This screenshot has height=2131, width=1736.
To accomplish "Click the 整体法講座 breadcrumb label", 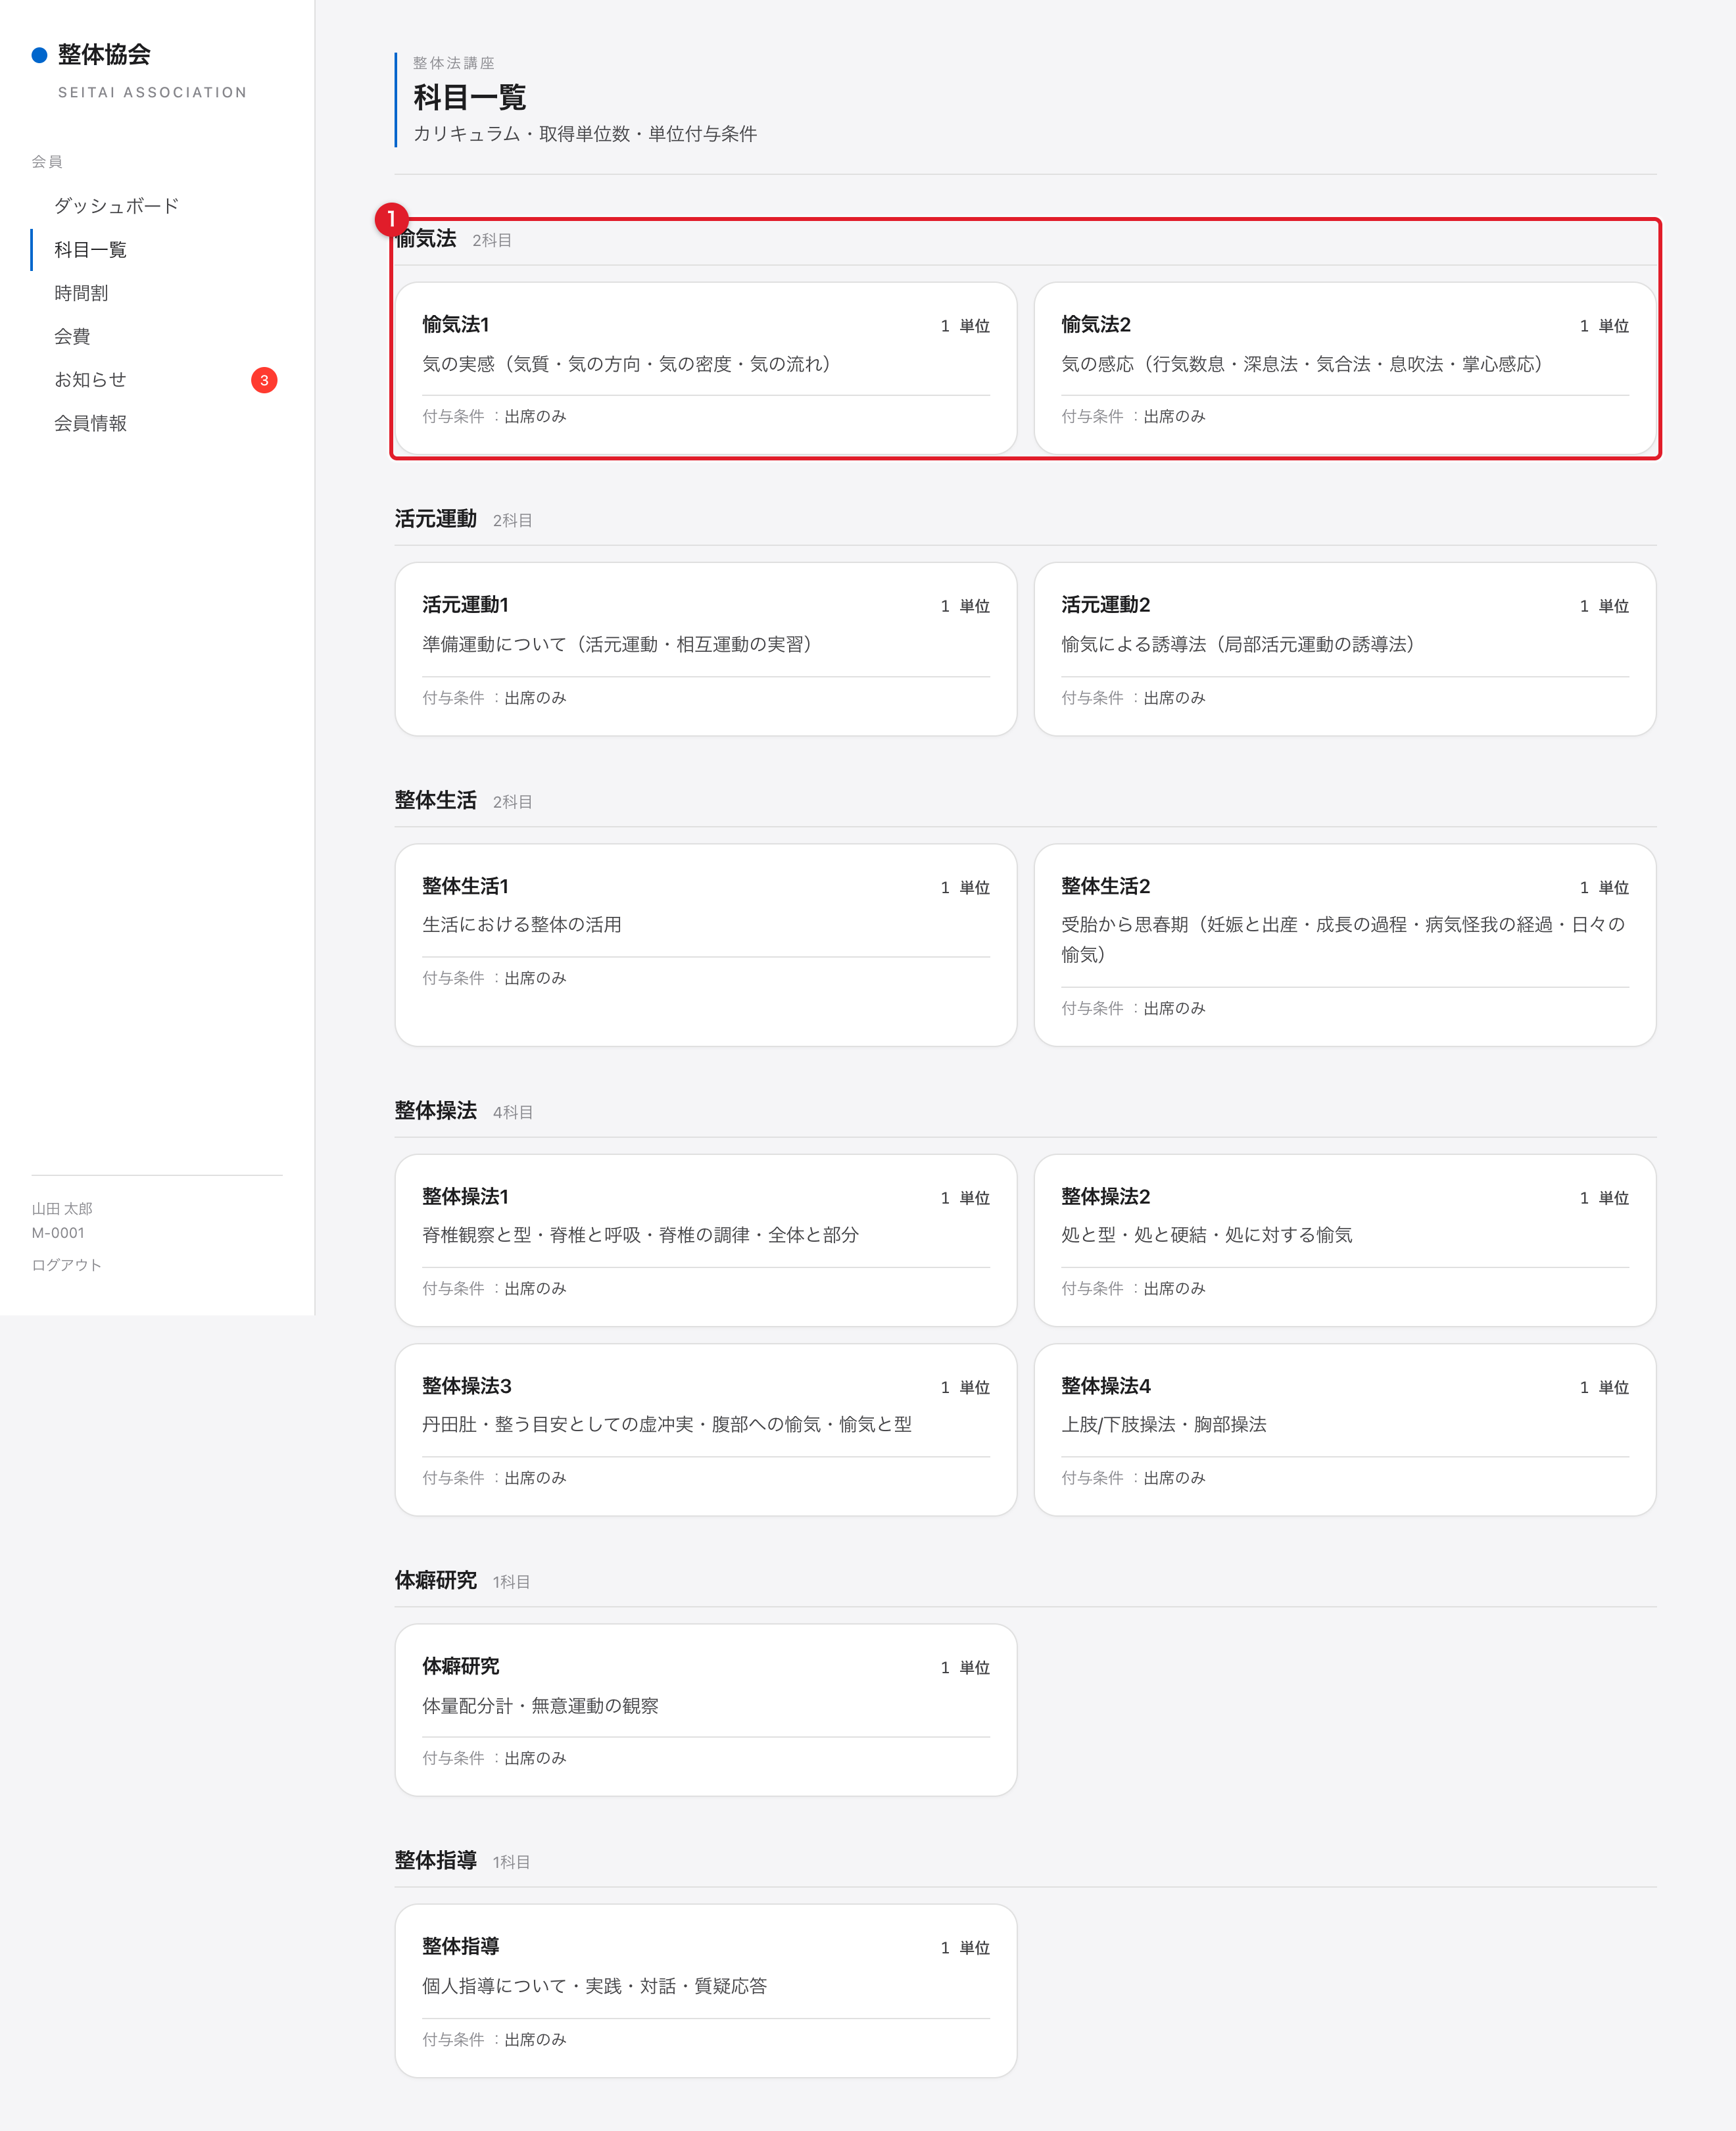I will [454, 63].
